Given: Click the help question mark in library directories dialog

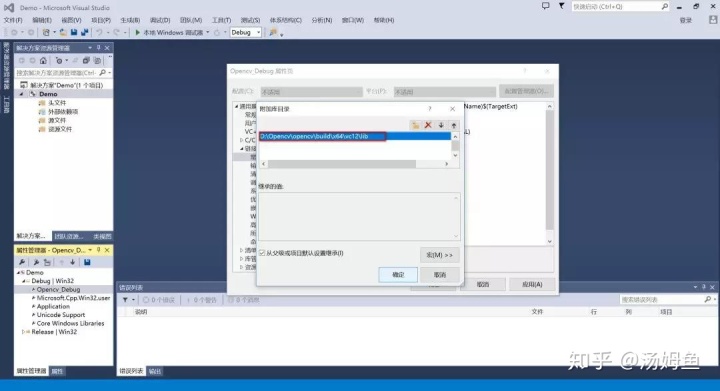Looking at the screenshot, I should (430, 109).
